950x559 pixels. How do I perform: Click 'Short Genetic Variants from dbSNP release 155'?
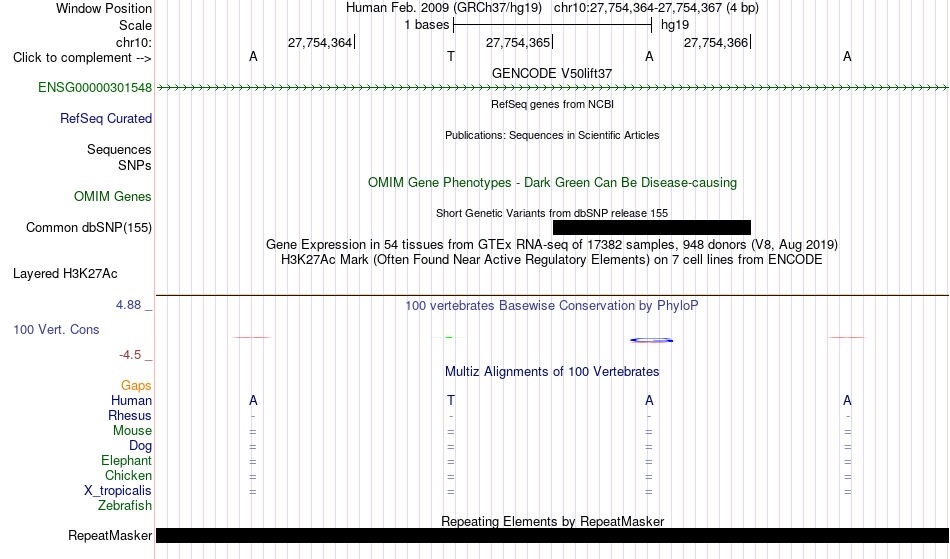point(552,213)
